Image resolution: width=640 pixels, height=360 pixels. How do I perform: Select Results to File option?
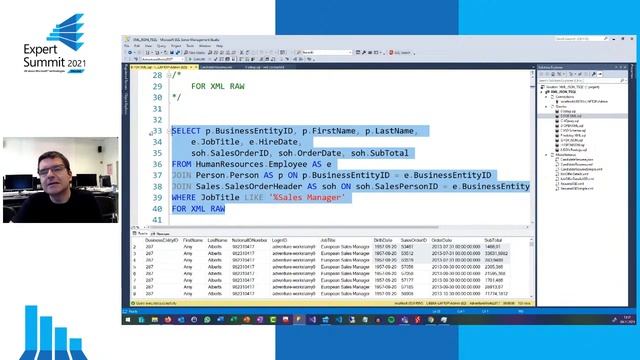pyautogui.click(x=272, y=59)
